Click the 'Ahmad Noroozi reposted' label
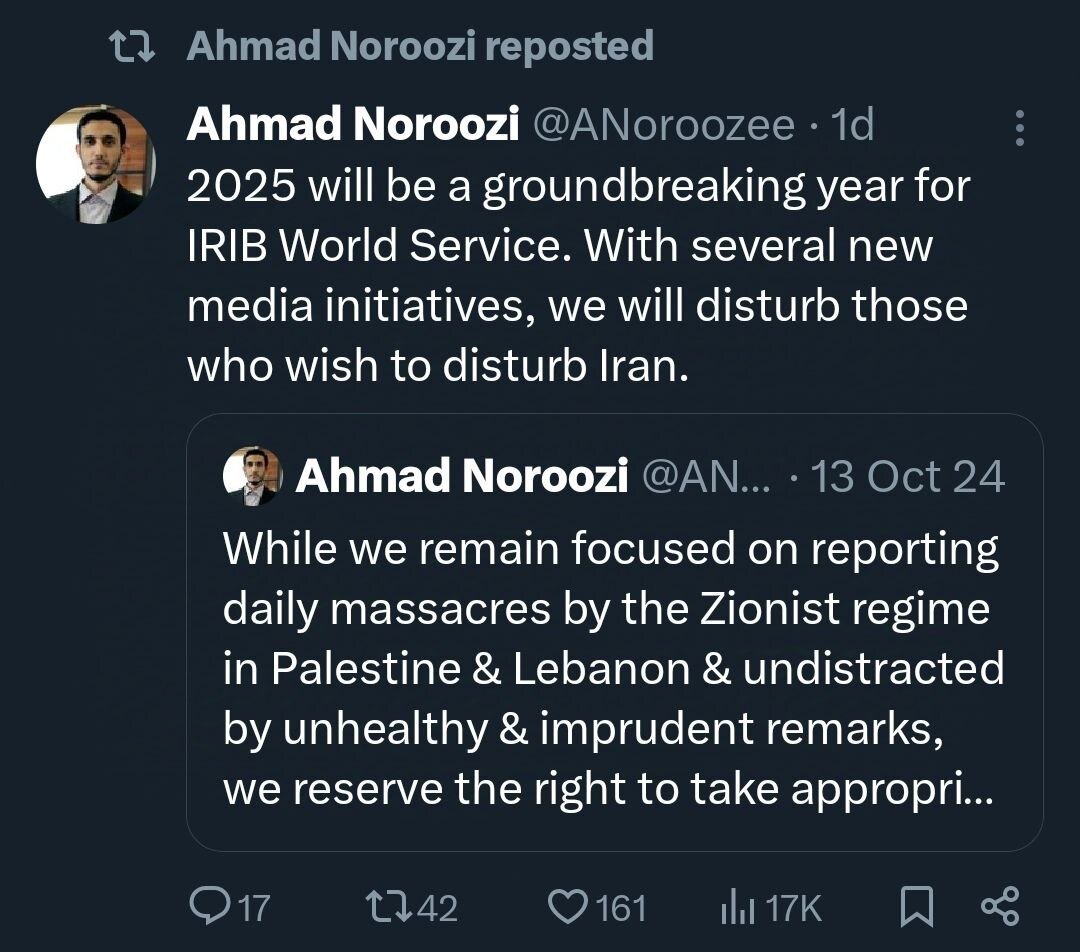Image resolution: width=1080 pixels, height=952 pixels. 420,46
